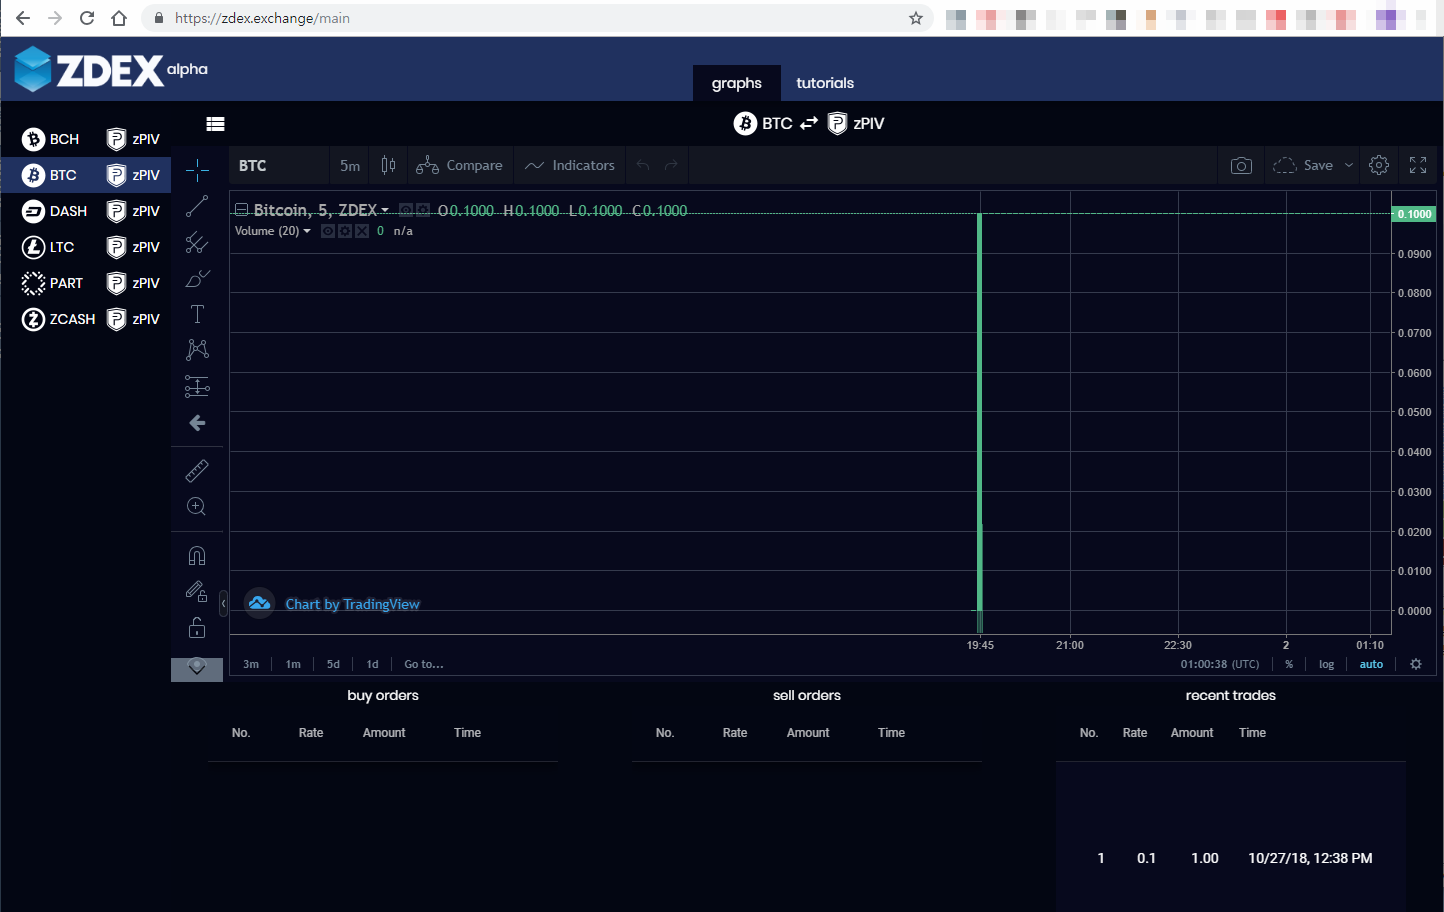Image resolution: width=1444 pixels, height=912 pixels.
Task: Select the crosshair cursor tool
Action: 197,170
